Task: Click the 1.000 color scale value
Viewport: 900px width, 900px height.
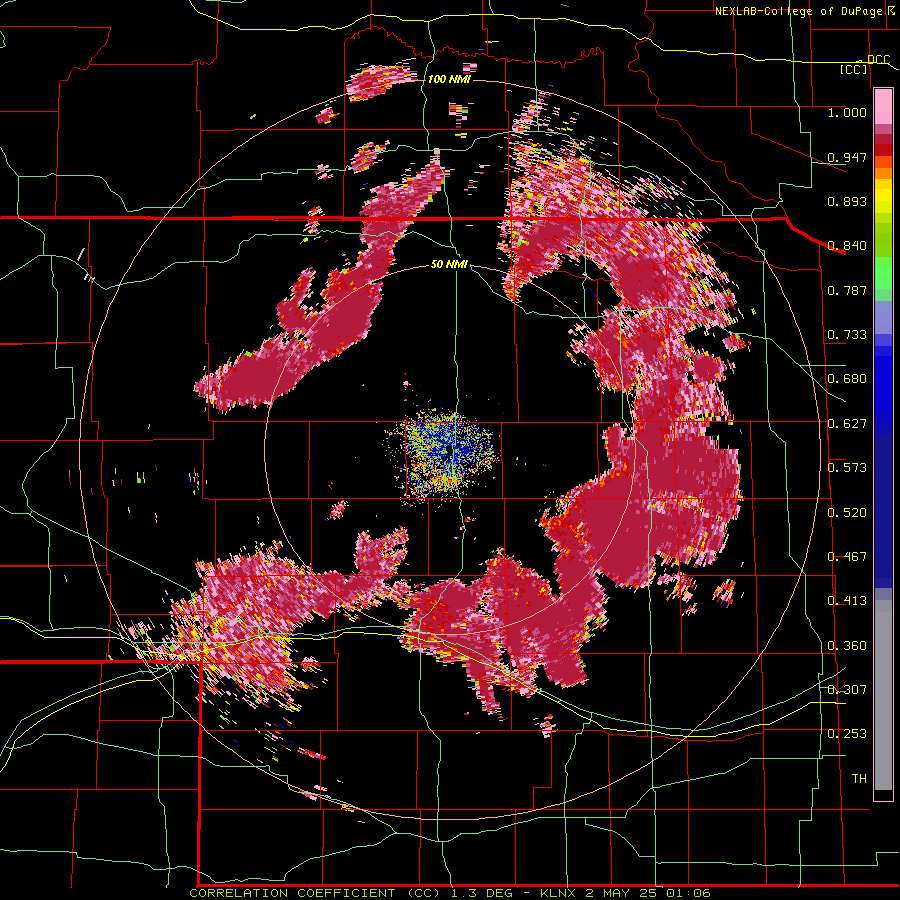Action: coord(847,112)
